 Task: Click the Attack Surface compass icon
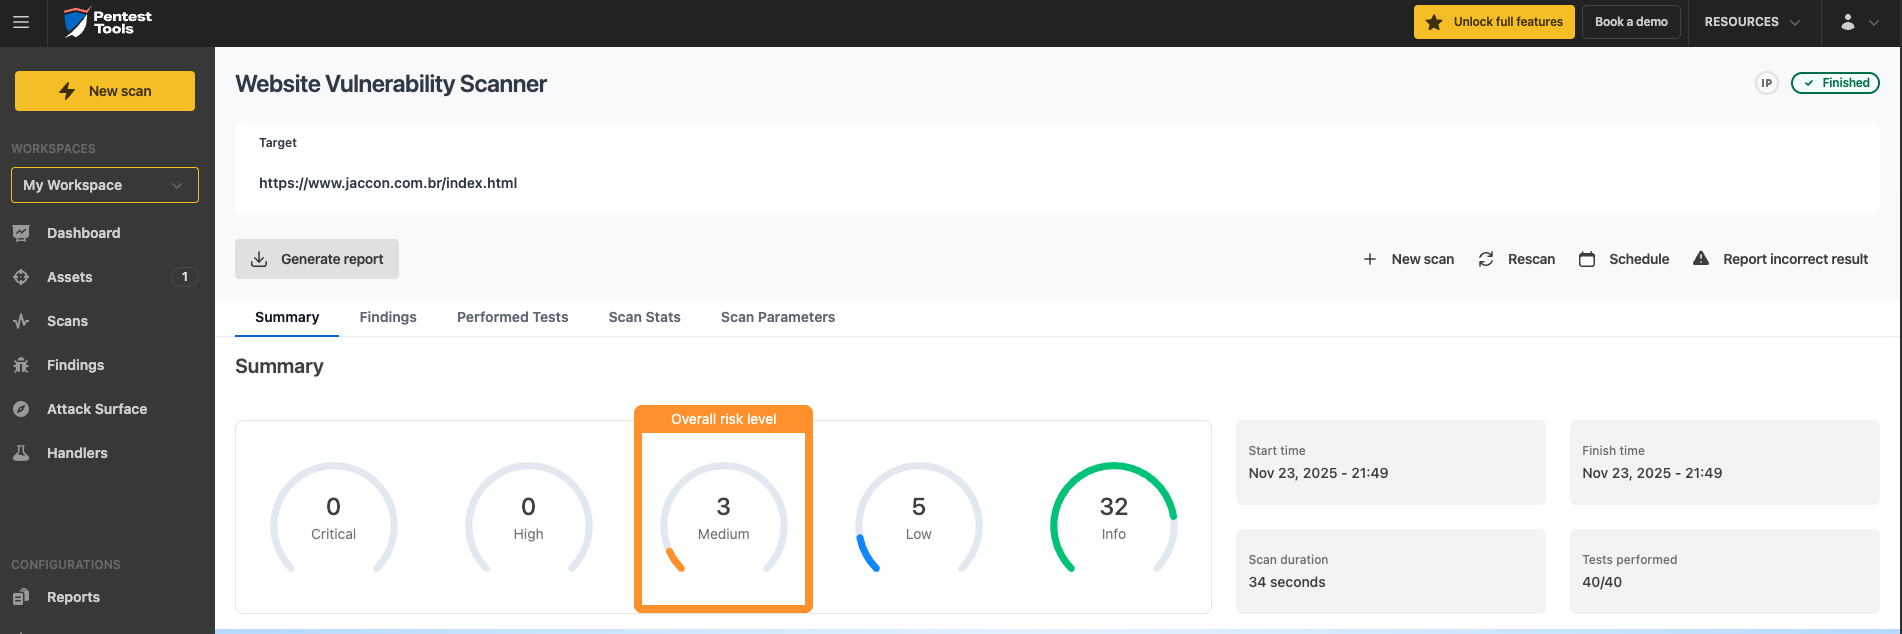(21, 409)
